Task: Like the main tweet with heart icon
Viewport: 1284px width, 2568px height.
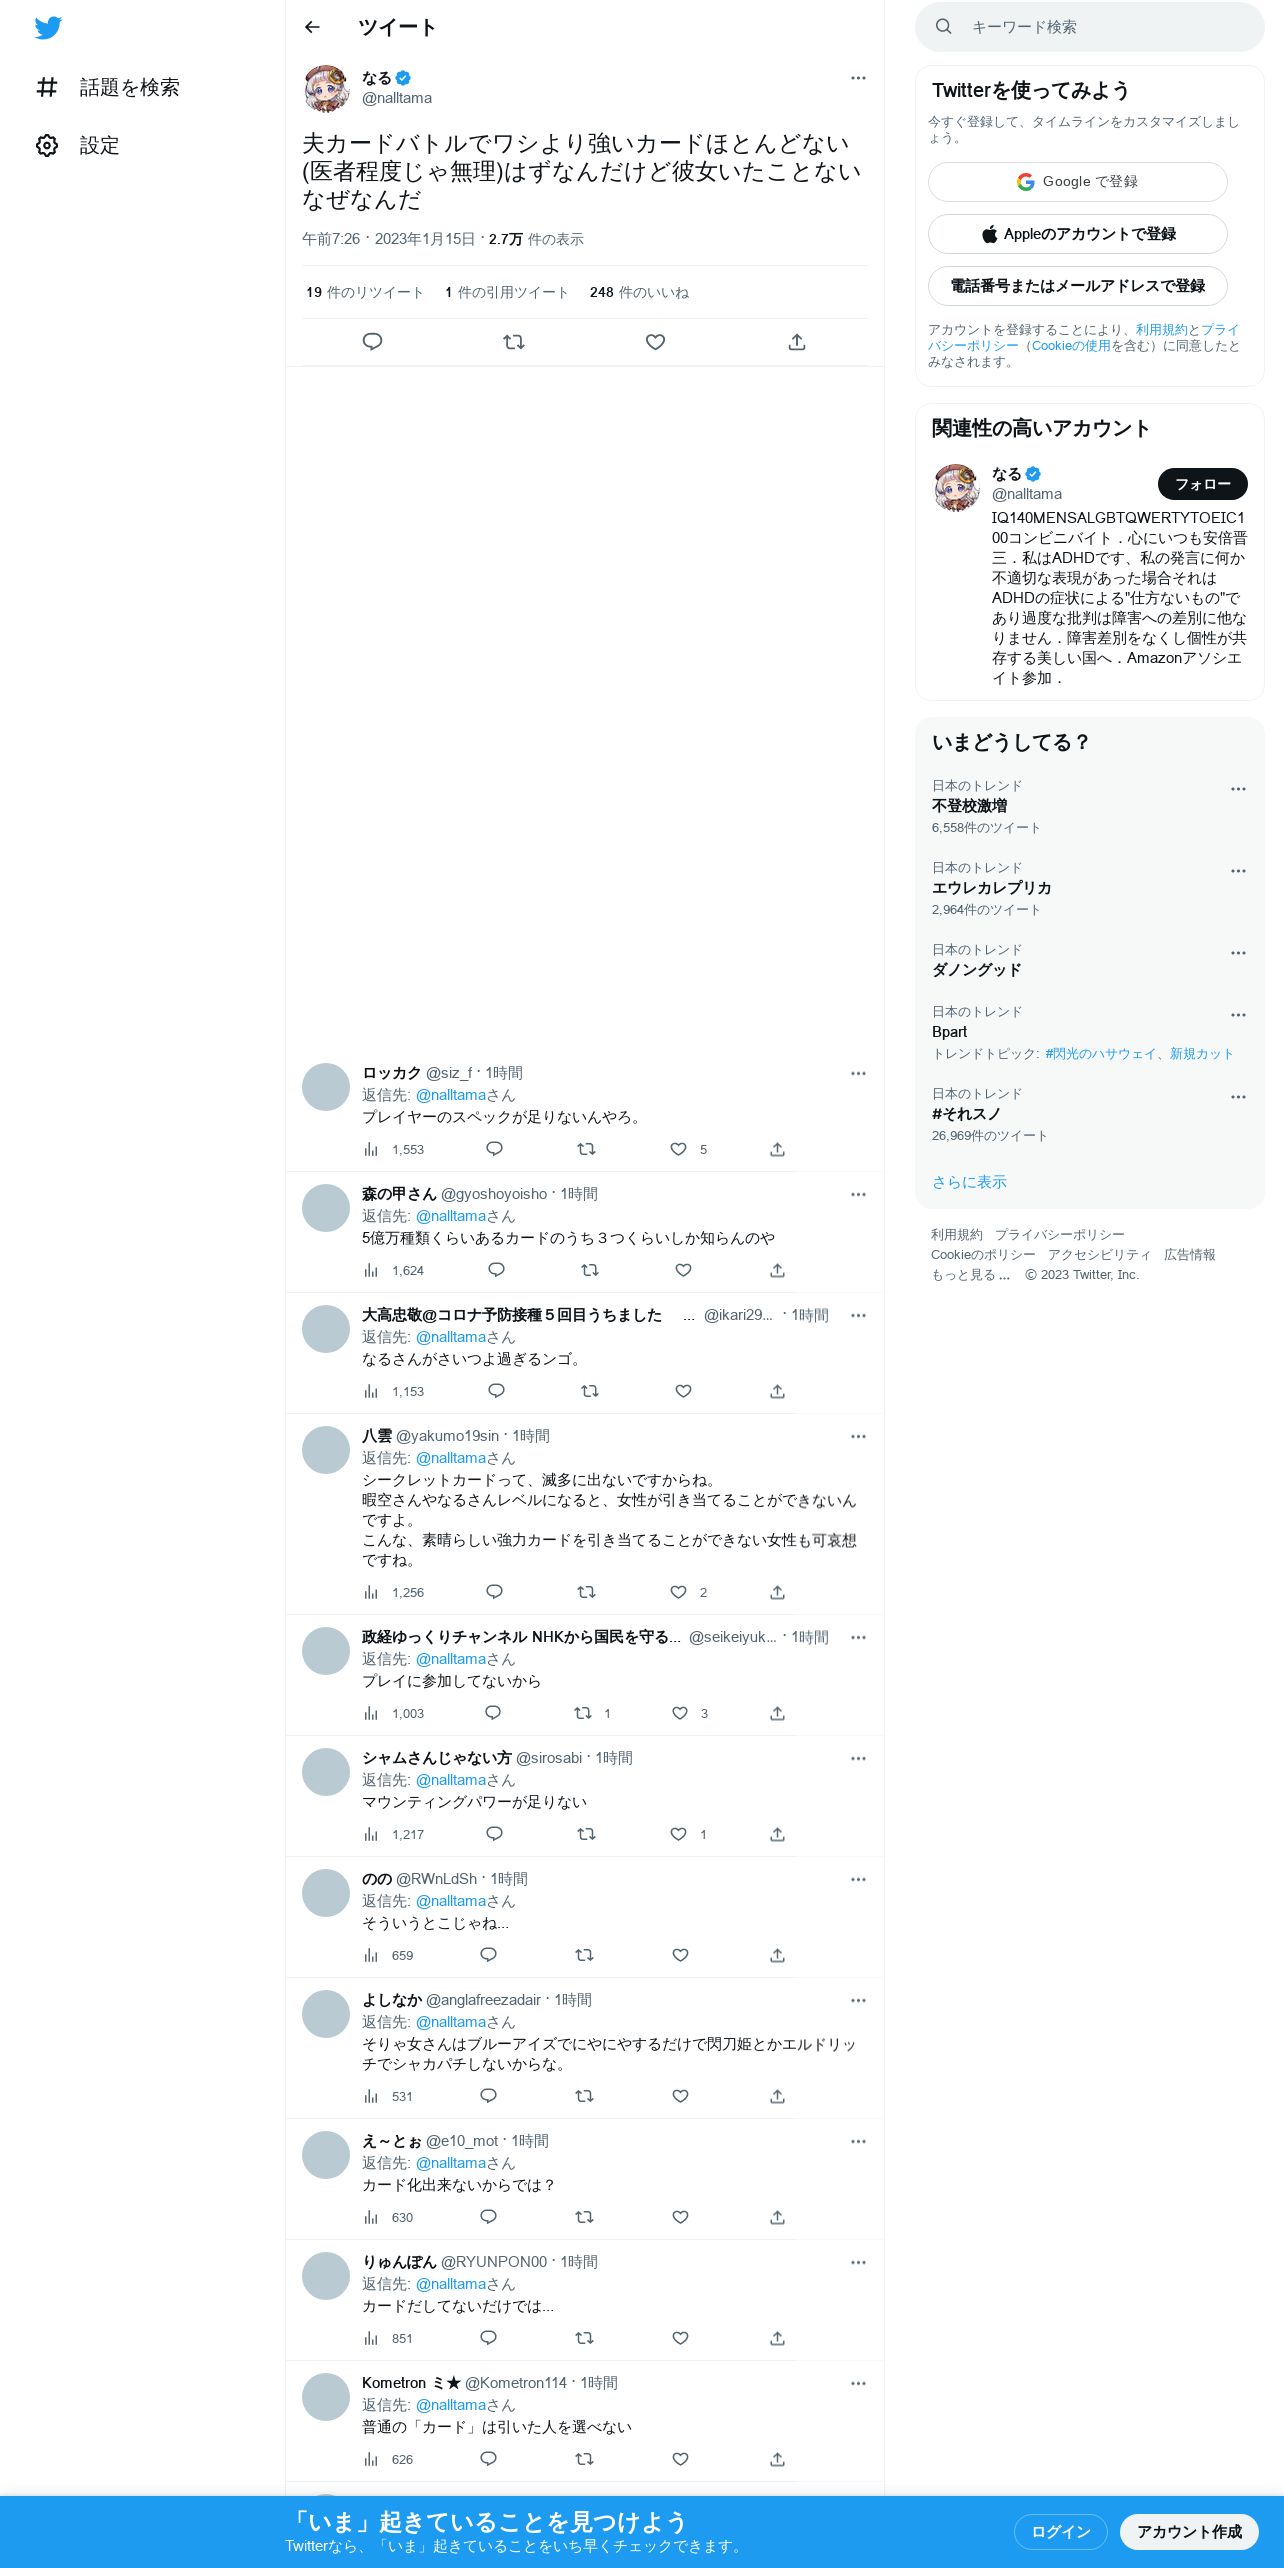Action: click(655, 342)
